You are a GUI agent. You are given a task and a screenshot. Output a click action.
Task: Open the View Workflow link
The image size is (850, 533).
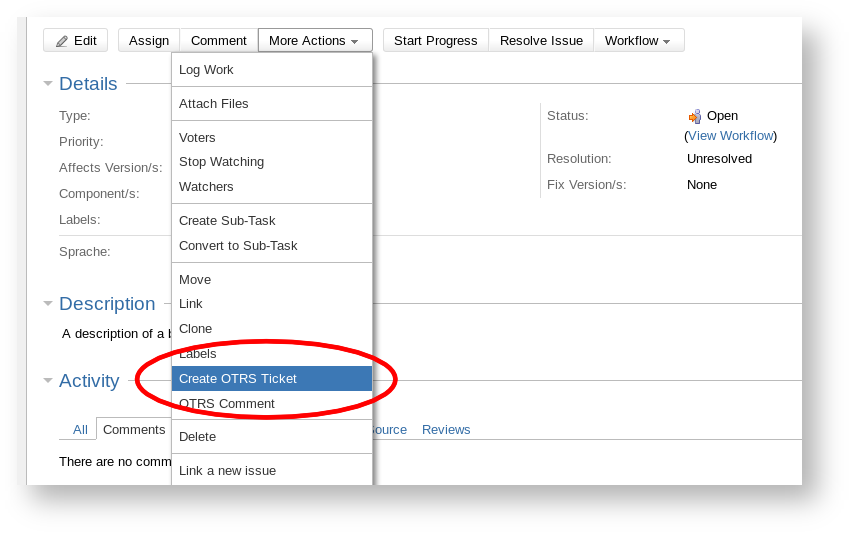[730, 136]
